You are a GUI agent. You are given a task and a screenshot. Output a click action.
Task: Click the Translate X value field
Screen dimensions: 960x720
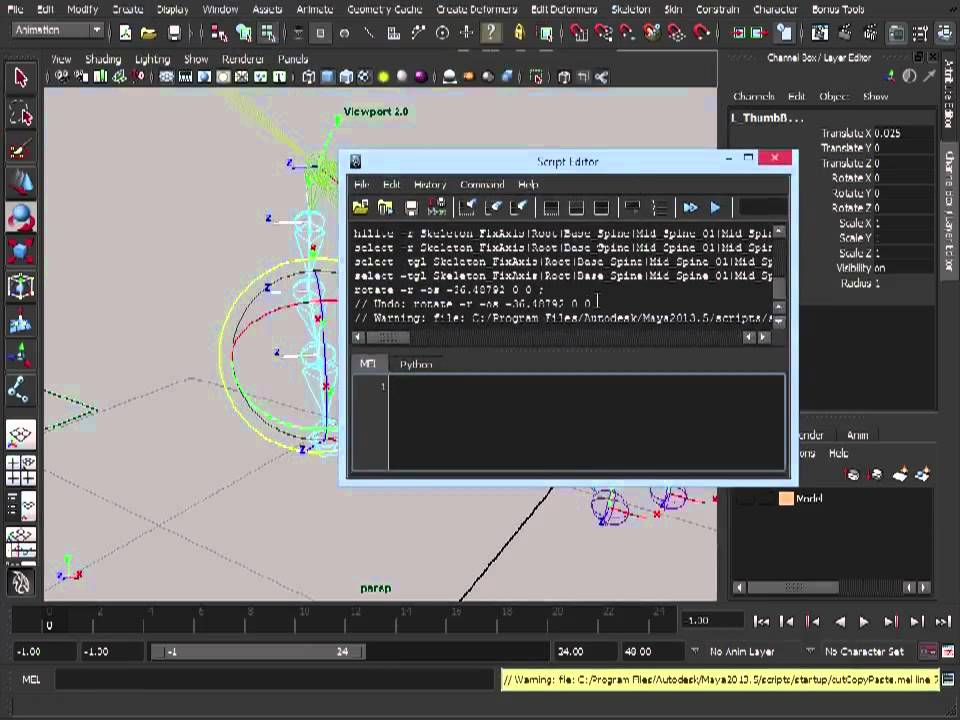click(904, 133)
